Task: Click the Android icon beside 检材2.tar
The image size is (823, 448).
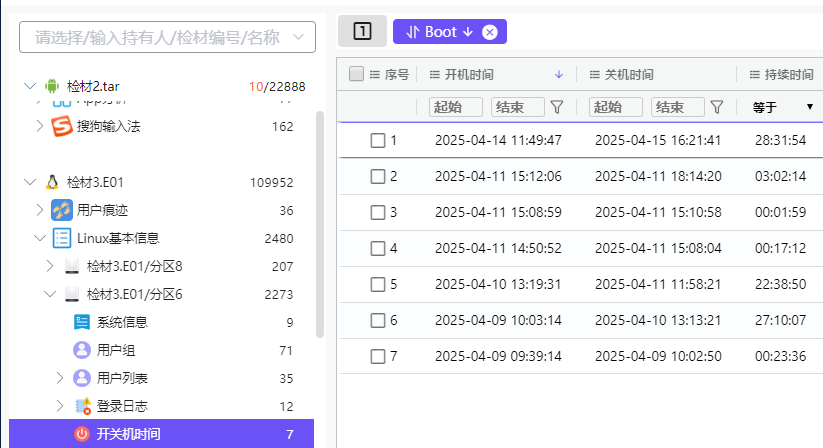Action: (52, 86)
